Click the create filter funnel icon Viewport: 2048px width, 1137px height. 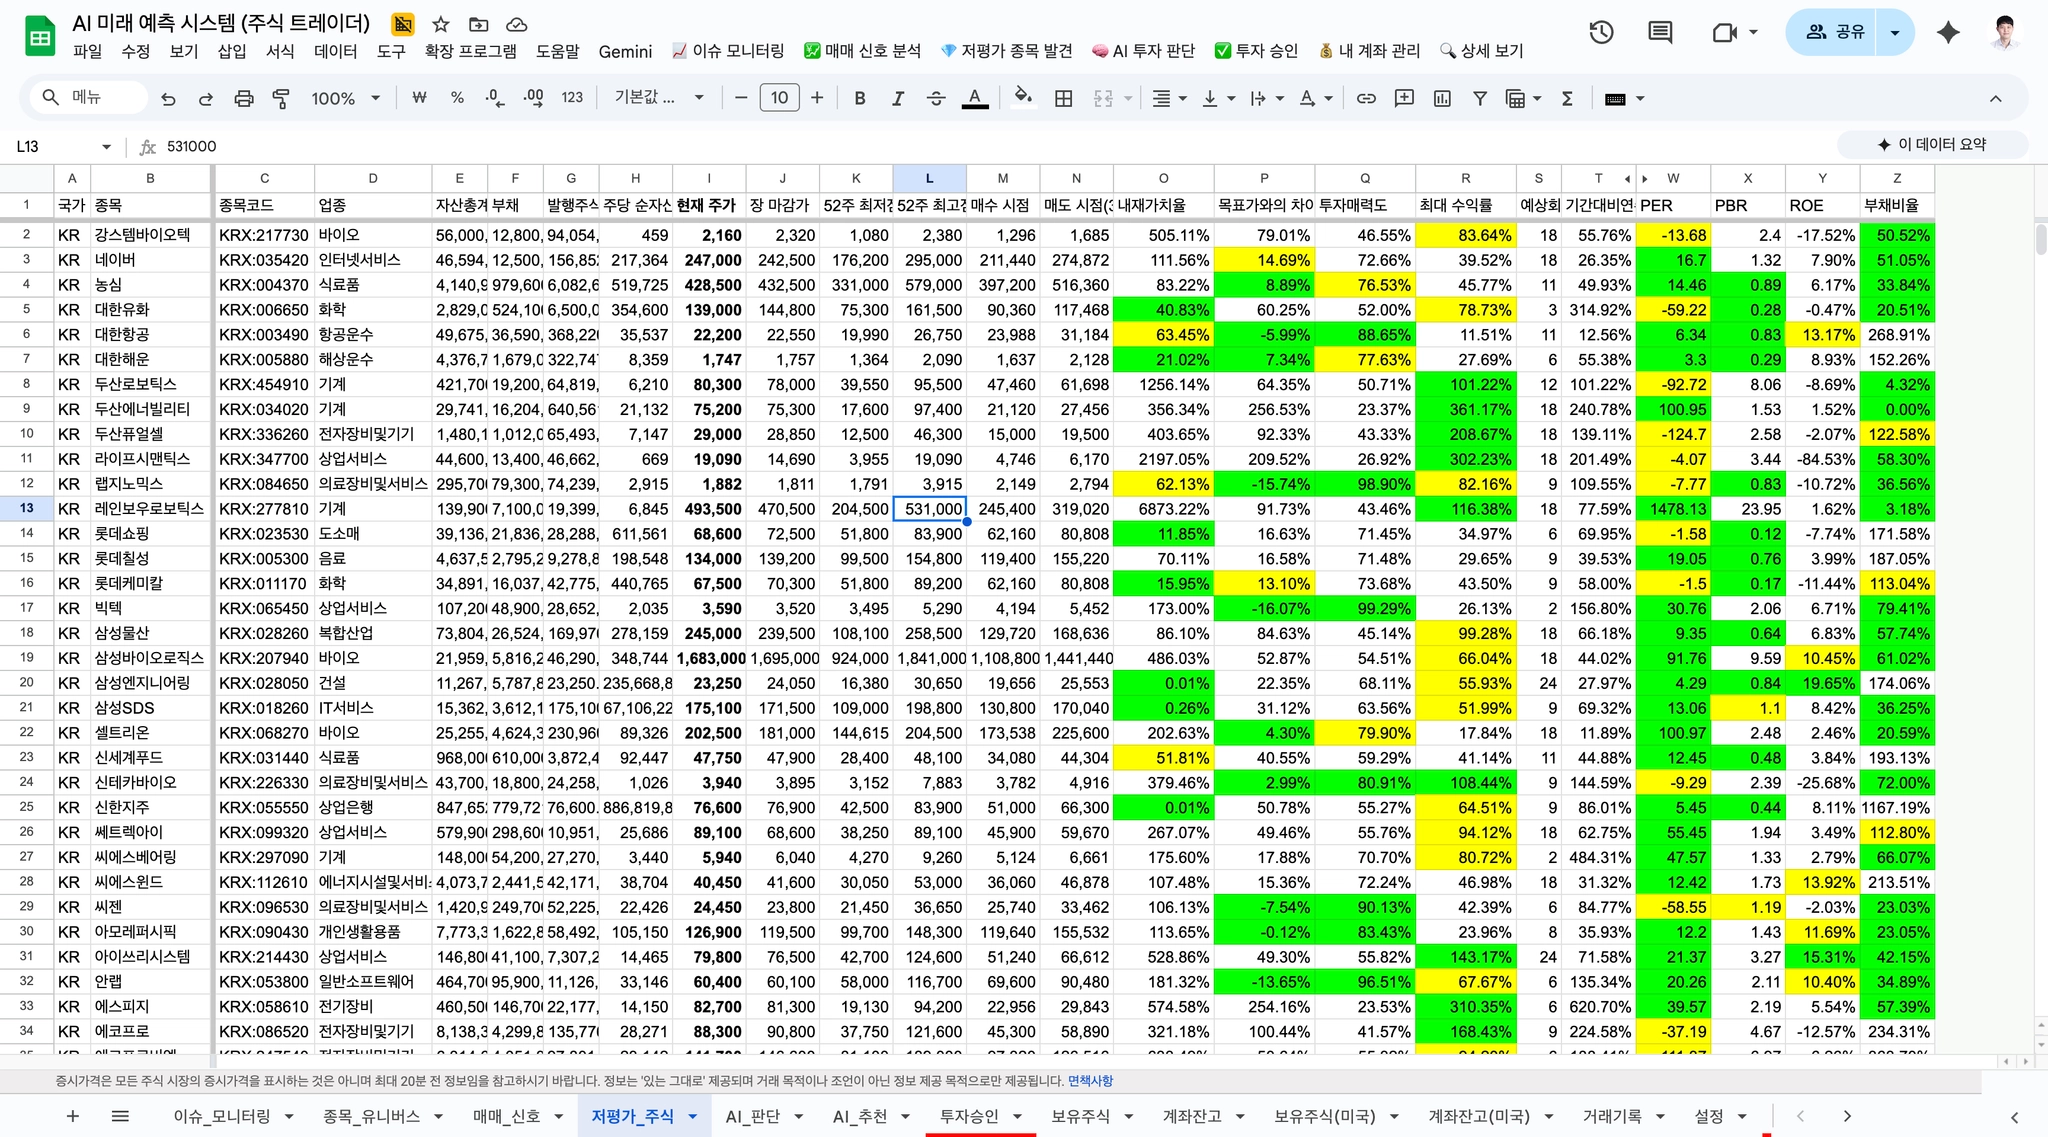coord(1480,98)
